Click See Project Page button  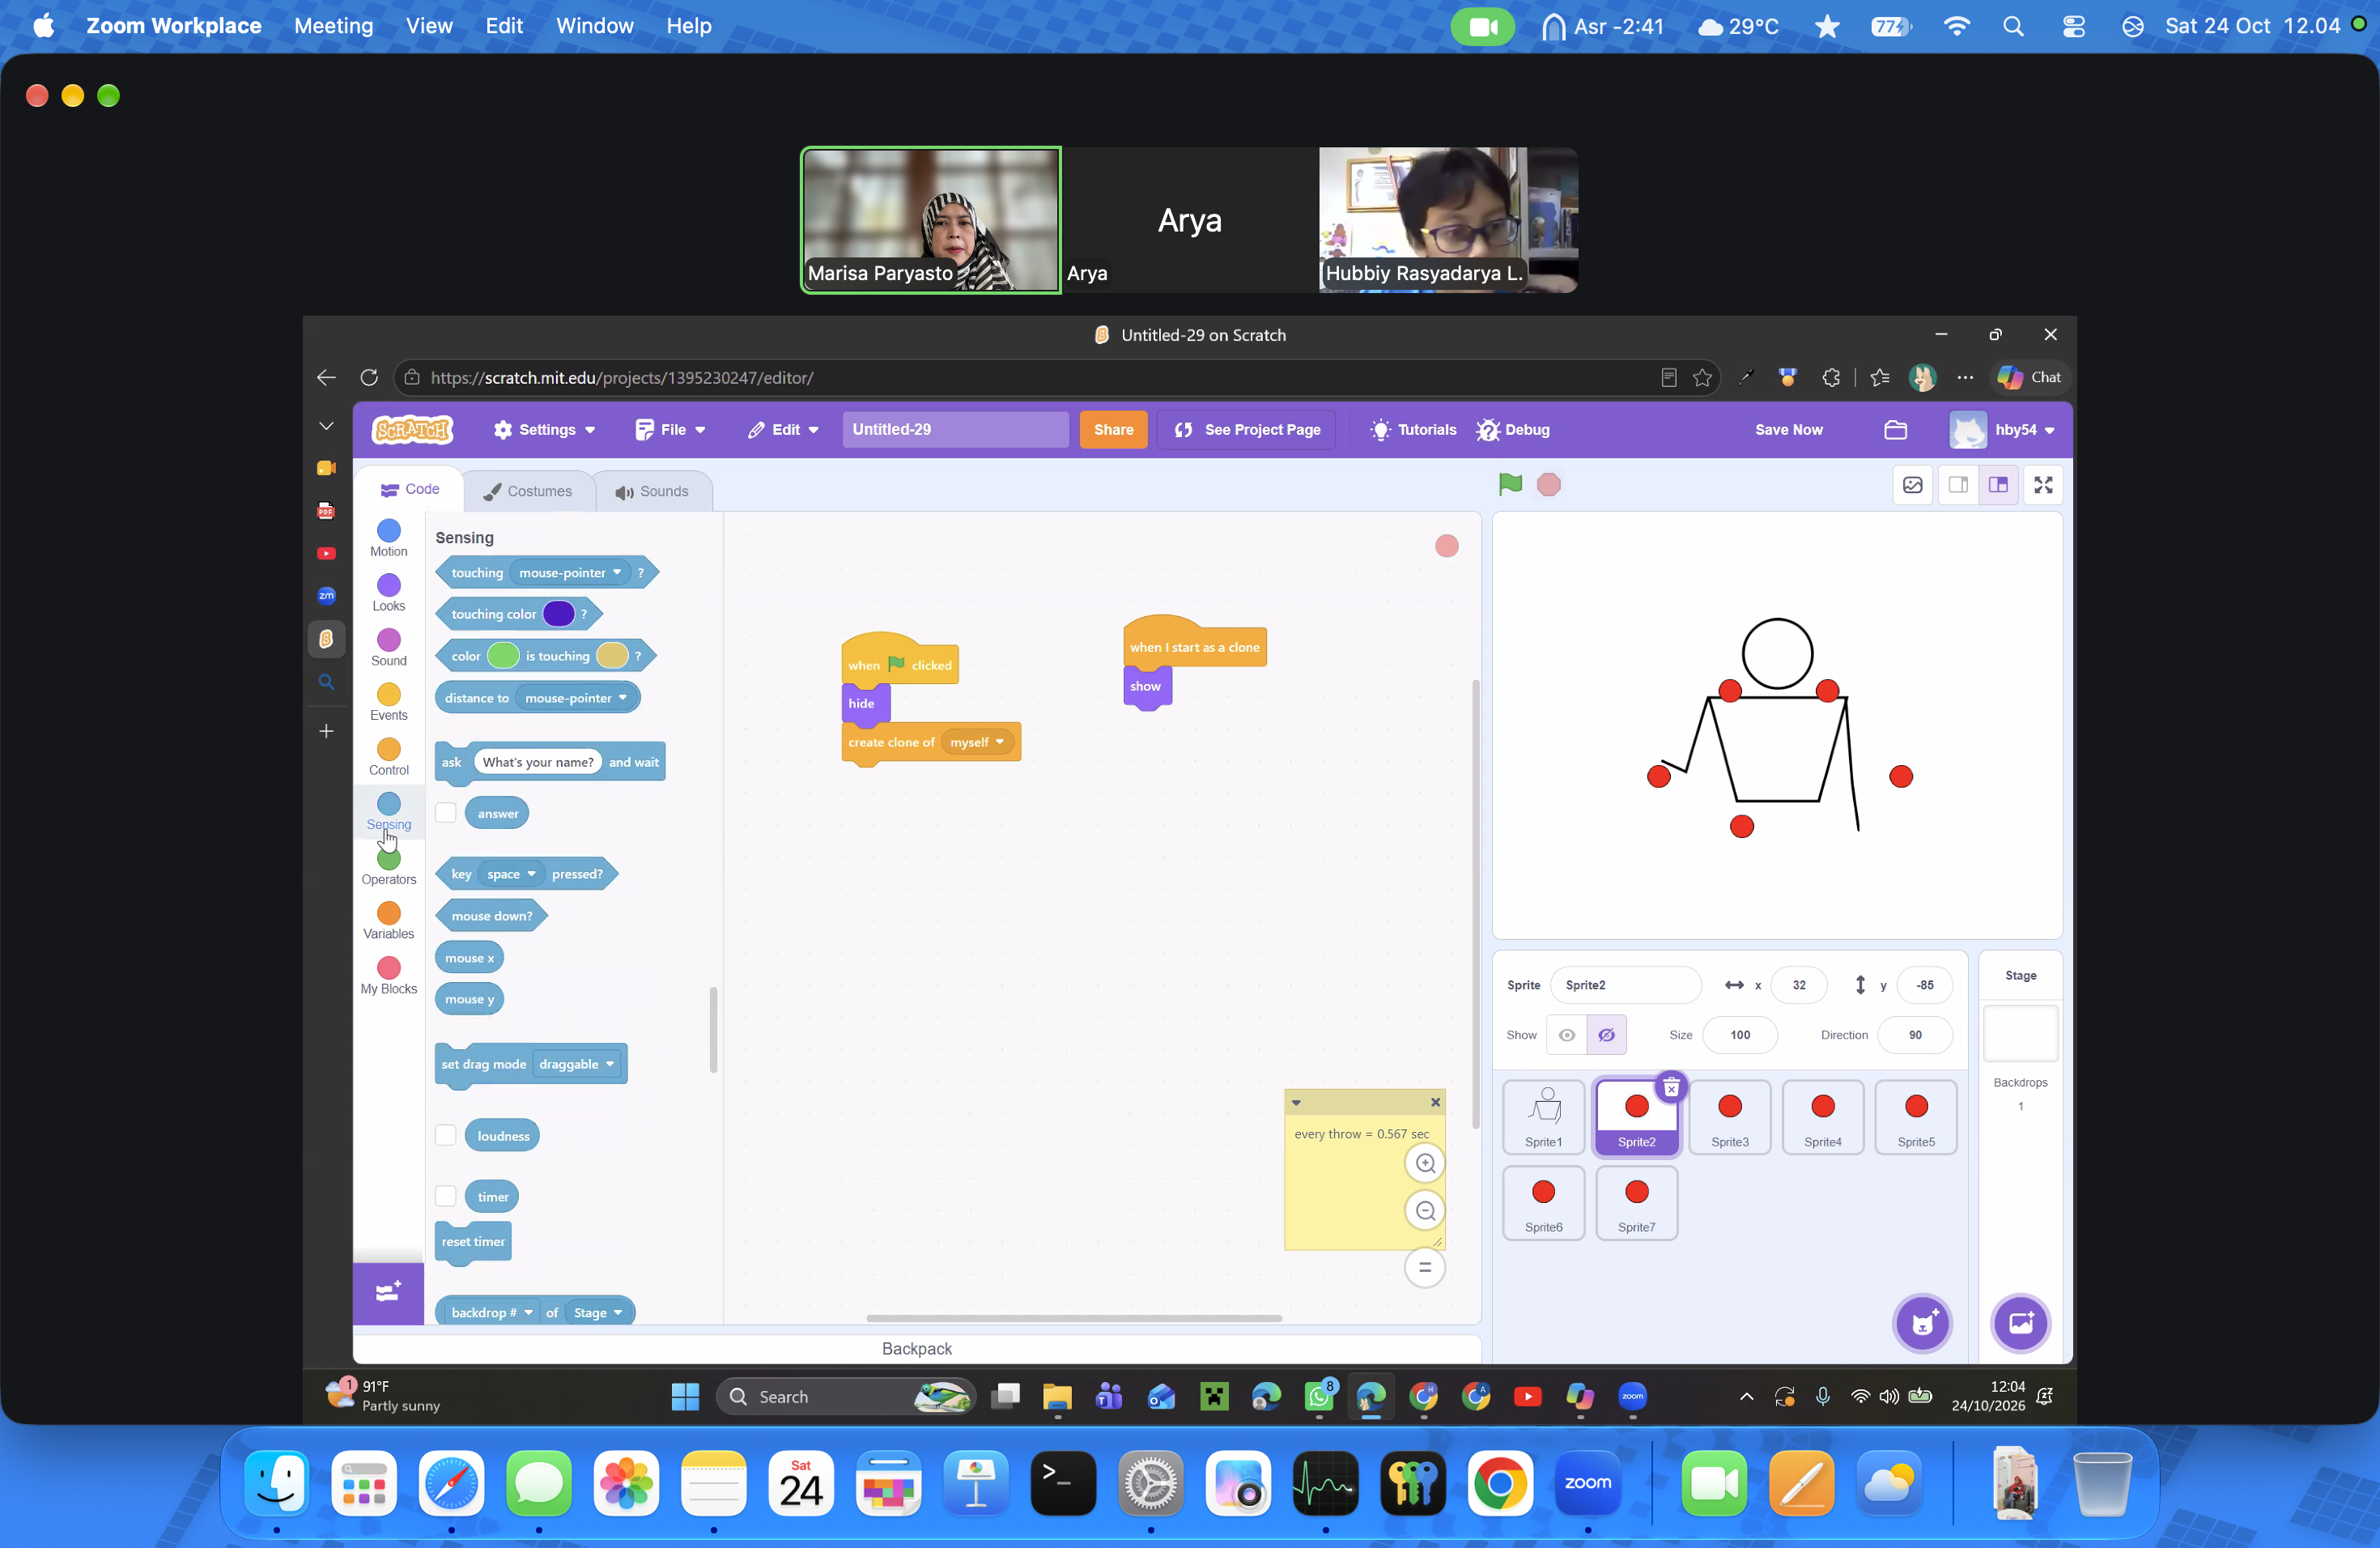tap(1247, 430)
